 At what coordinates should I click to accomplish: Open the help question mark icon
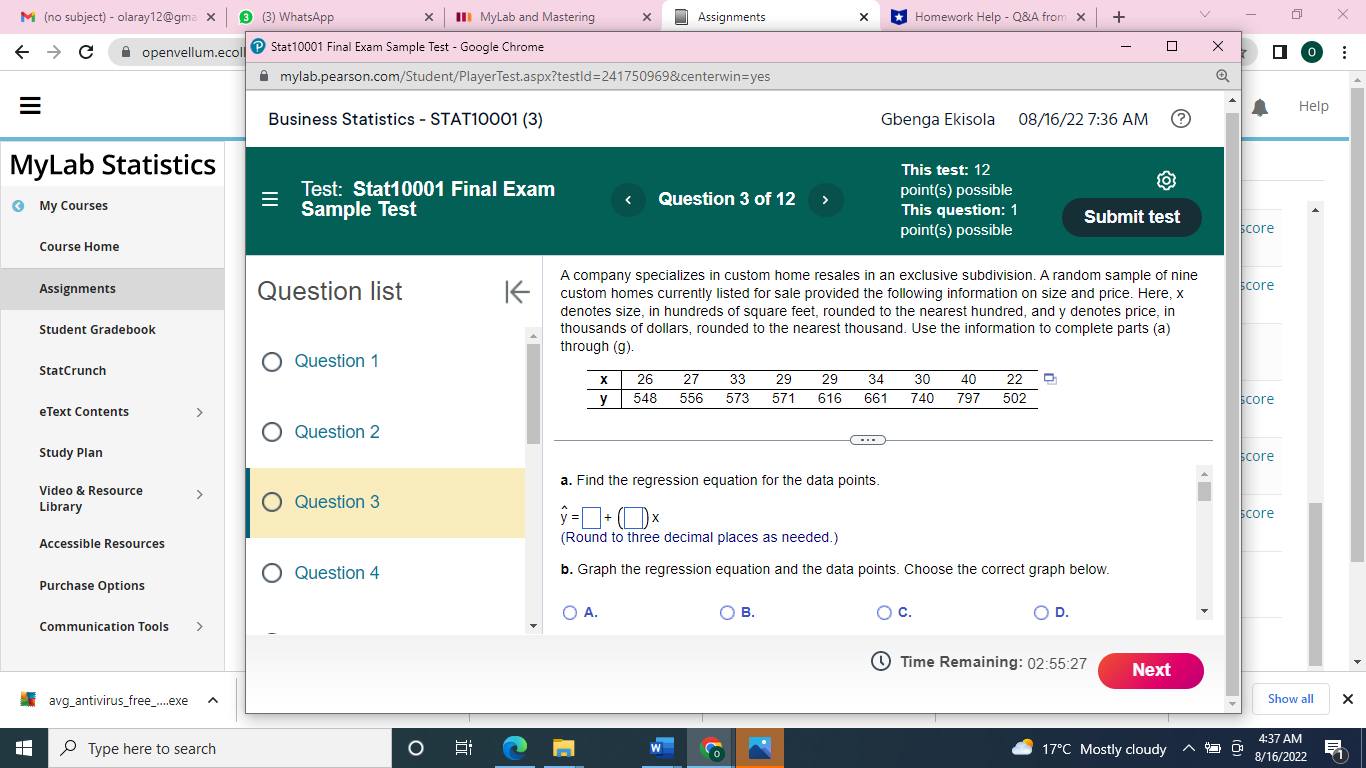point(1180,119)
